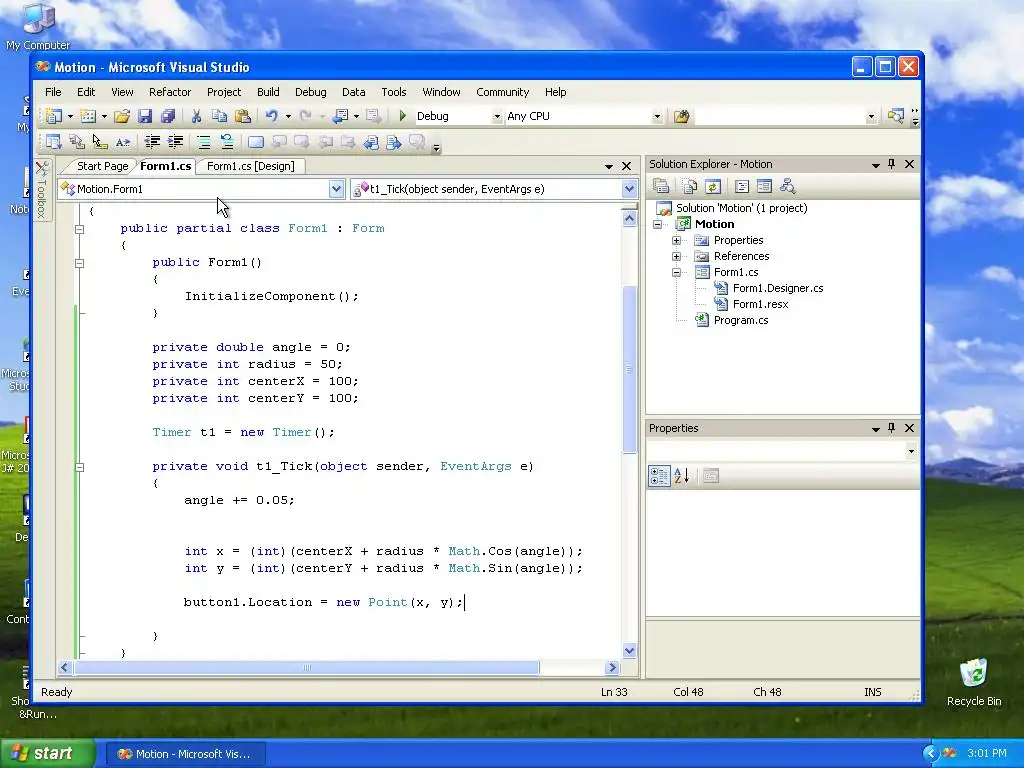1024x768 pixels.
Task: Click the View Class Diagram icon
Action: [787, 187]
